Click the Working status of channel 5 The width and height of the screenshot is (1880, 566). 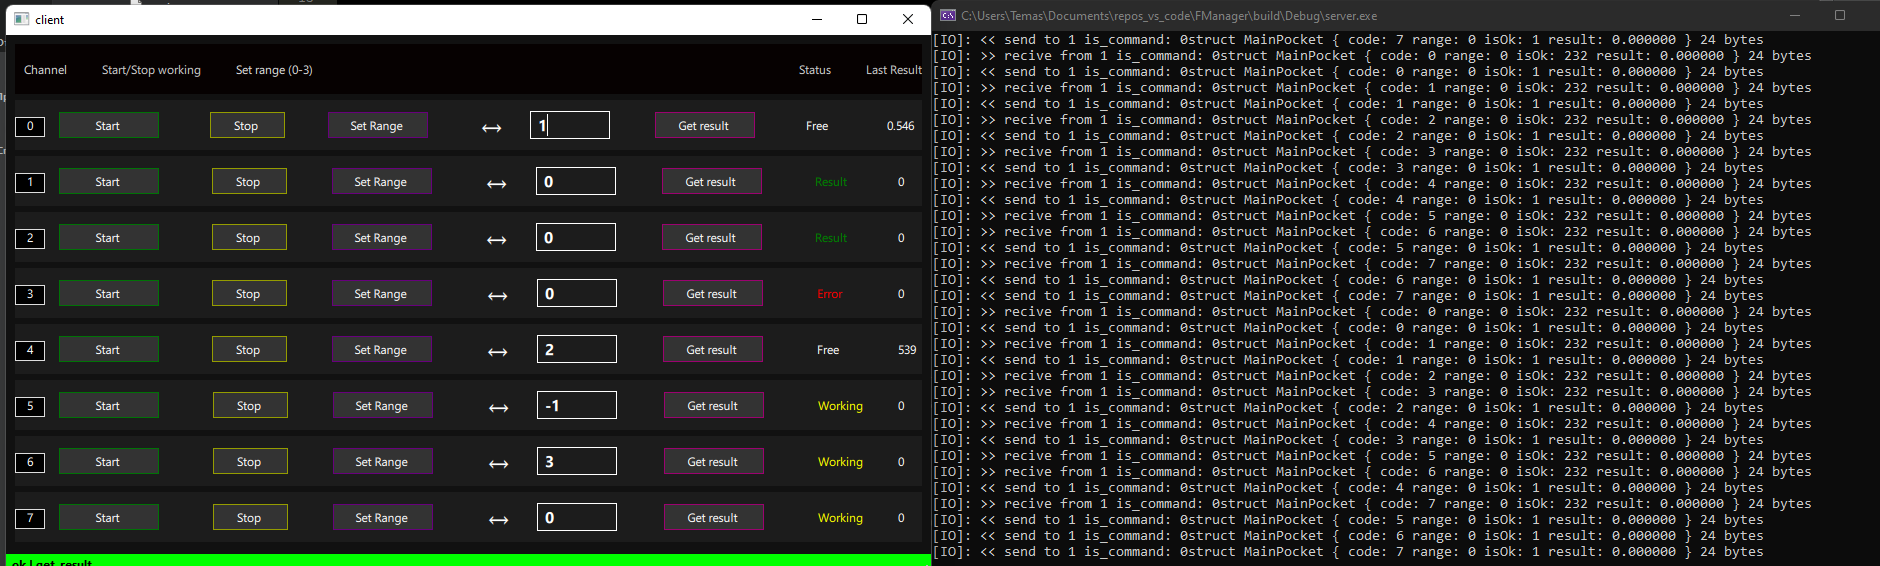point(840,406)
